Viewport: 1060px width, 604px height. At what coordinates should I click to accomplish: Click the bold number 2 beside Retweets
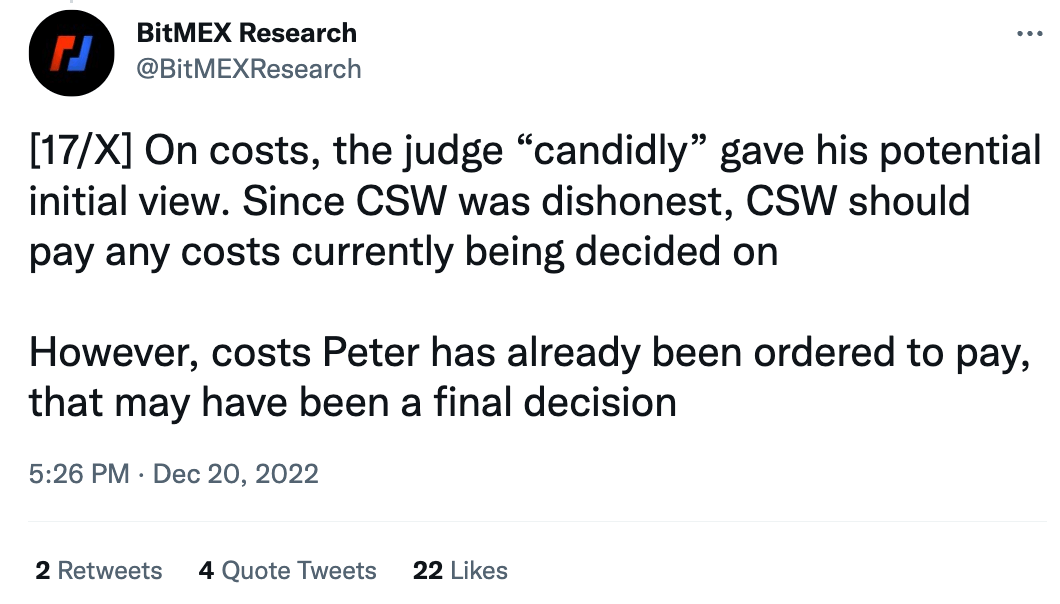click(43, 570)
